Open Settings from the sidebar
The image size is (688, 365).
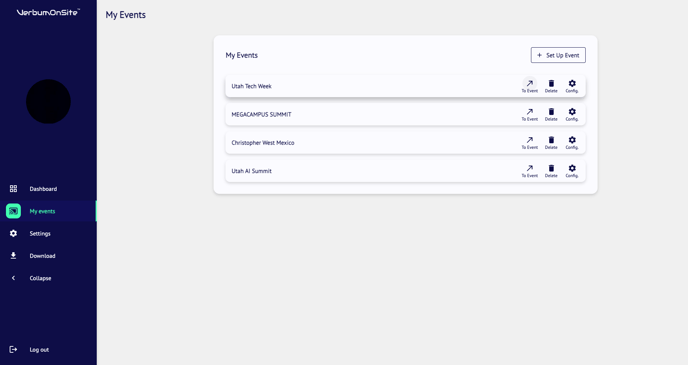pos(48,233)
